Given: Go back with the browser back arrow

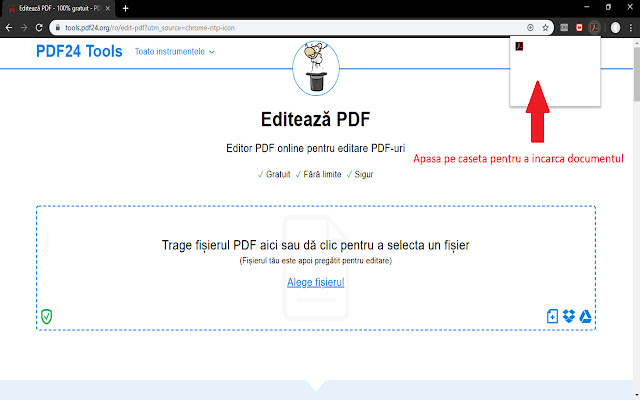Looking at the screenshot, I should point(9,28).
